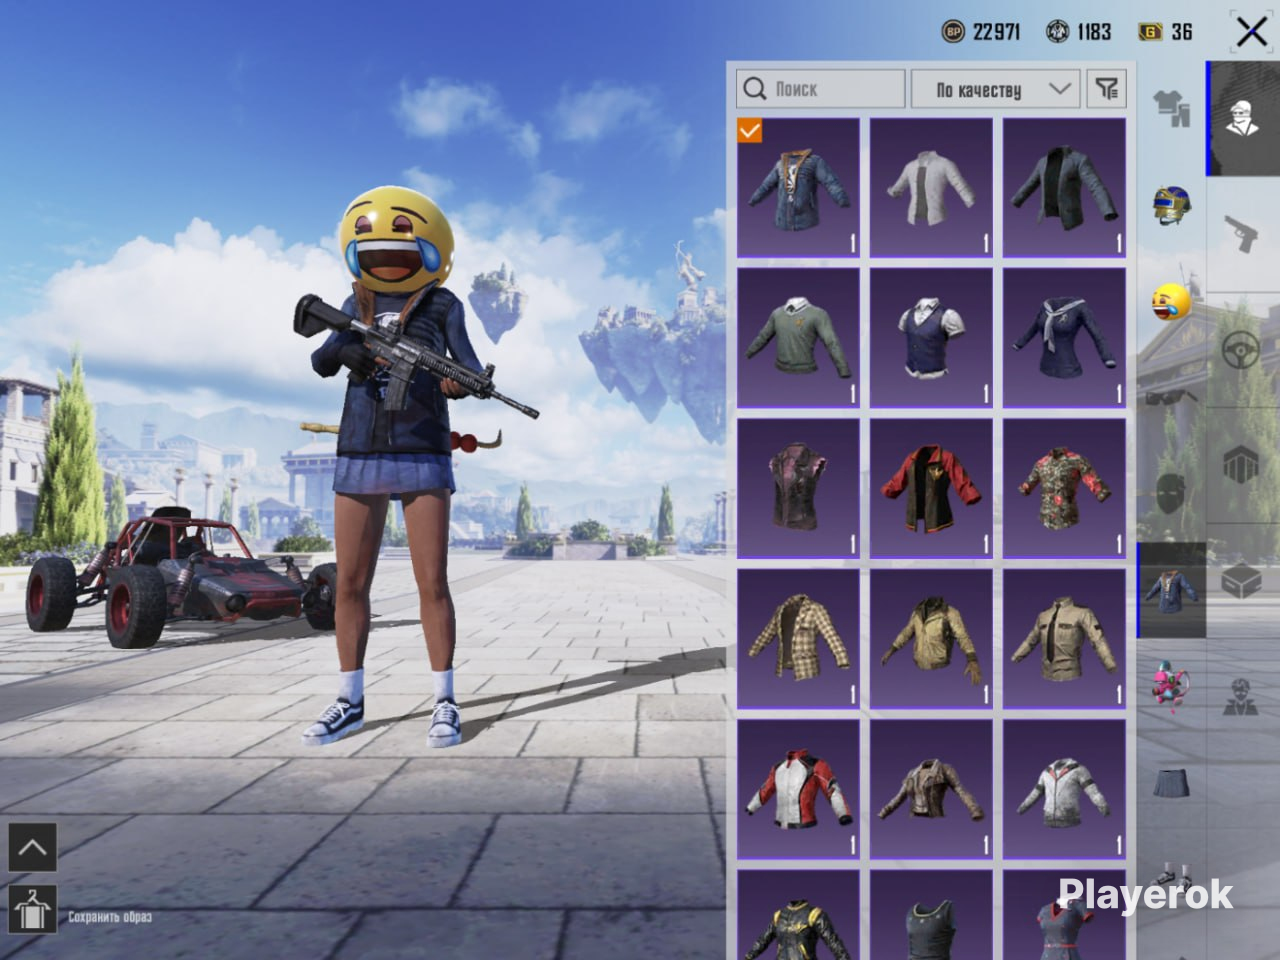Select the white button-up shirt
Image resolution: width=1280 pixels, height=960 pixels.
tap(931, 188)
